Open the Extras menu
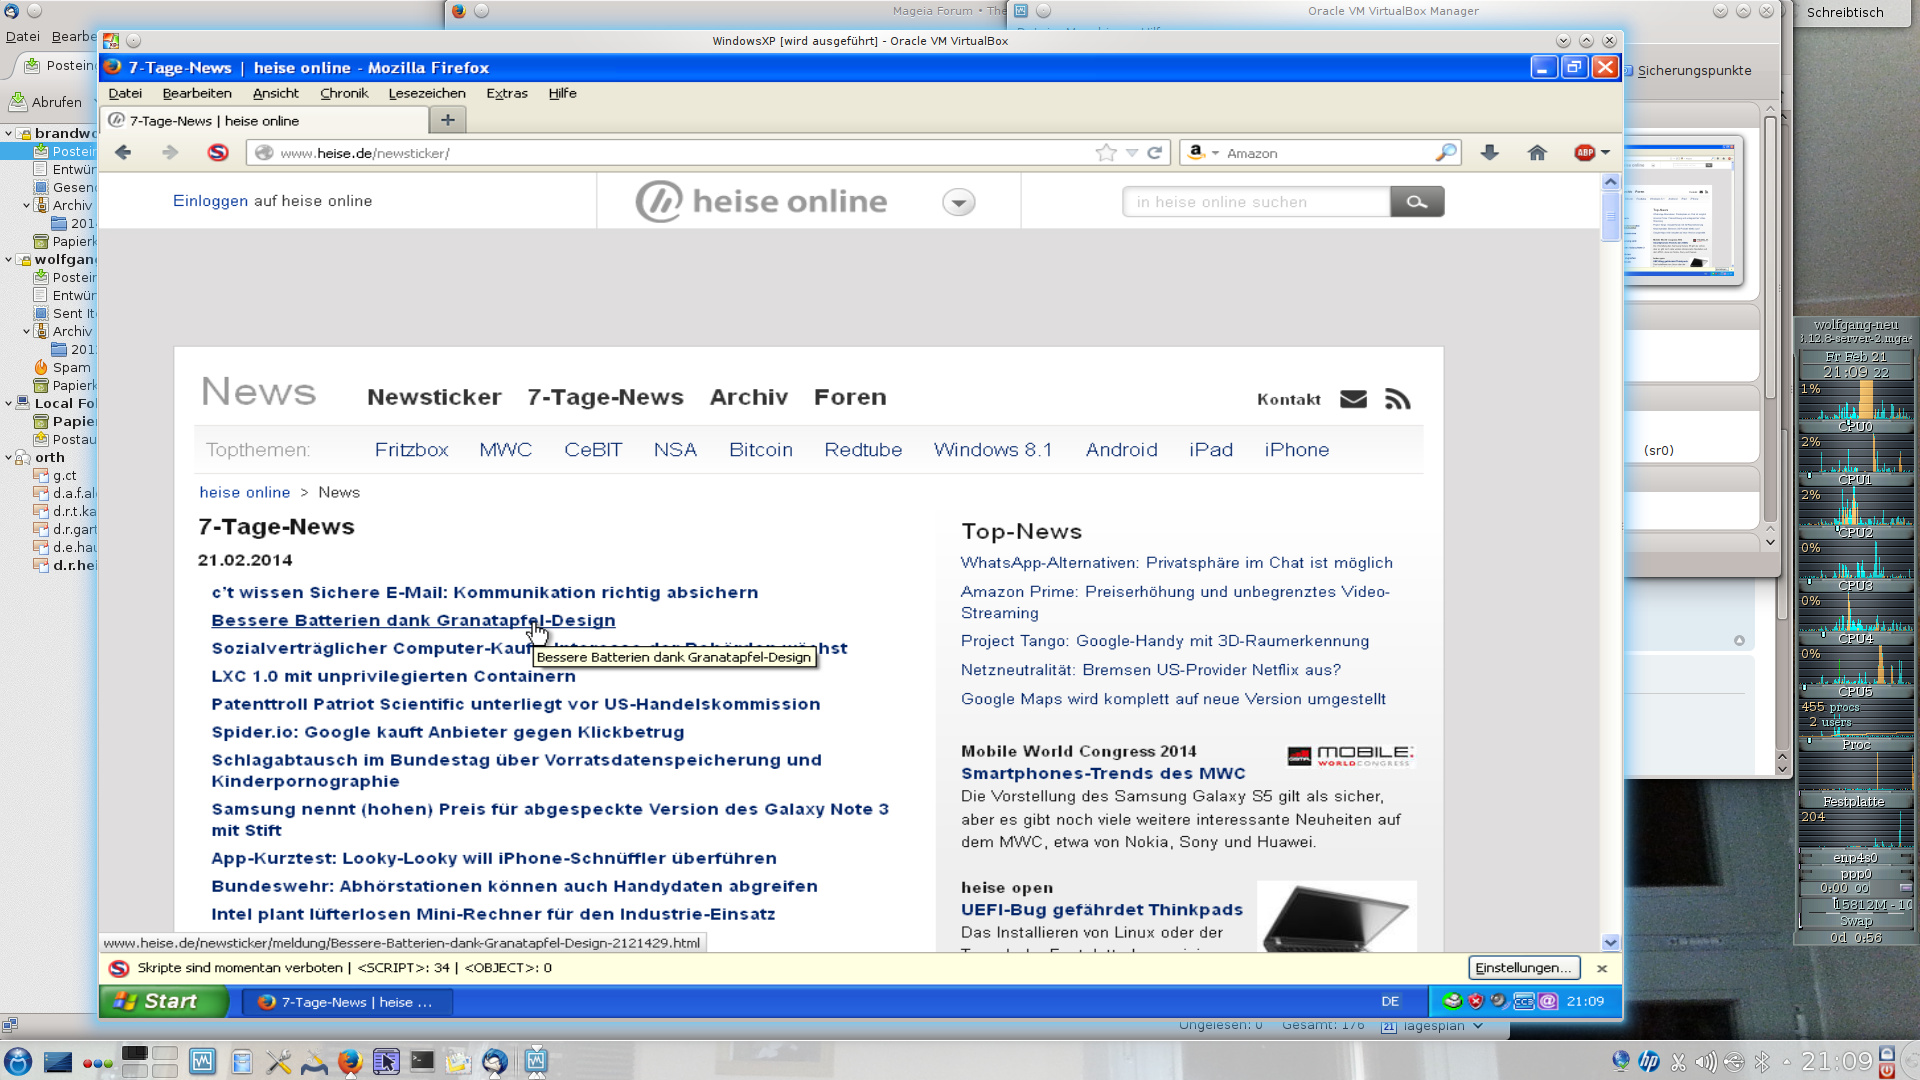 coord(507,93)
